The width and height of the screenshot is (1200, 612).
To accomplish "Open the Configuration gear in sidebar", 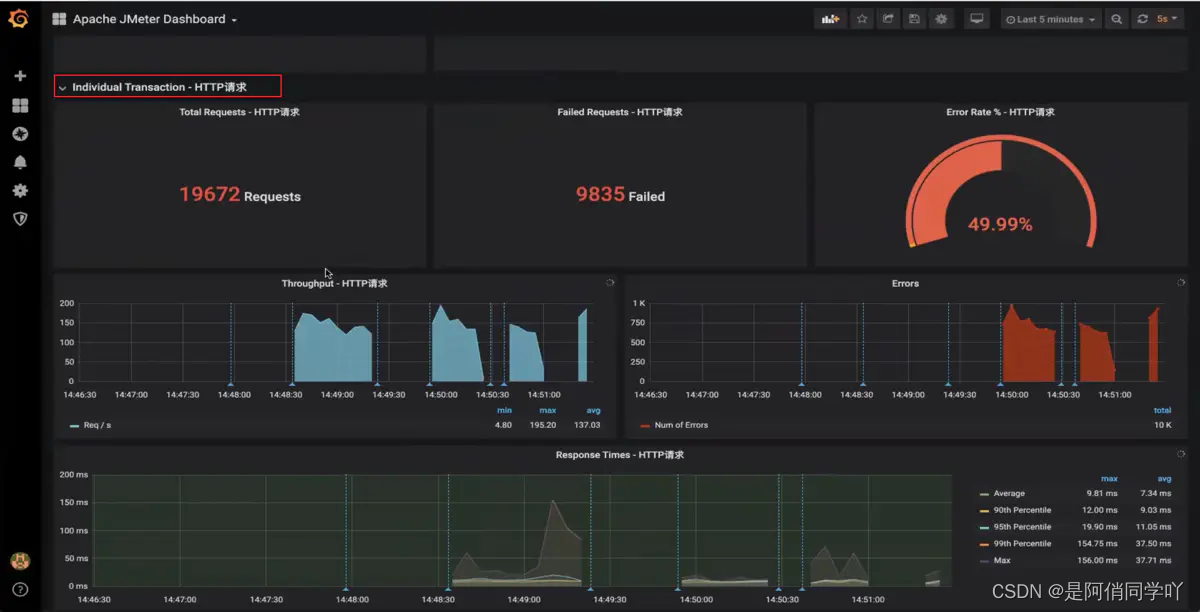I will pyautogui.click(x=20, y=190).
